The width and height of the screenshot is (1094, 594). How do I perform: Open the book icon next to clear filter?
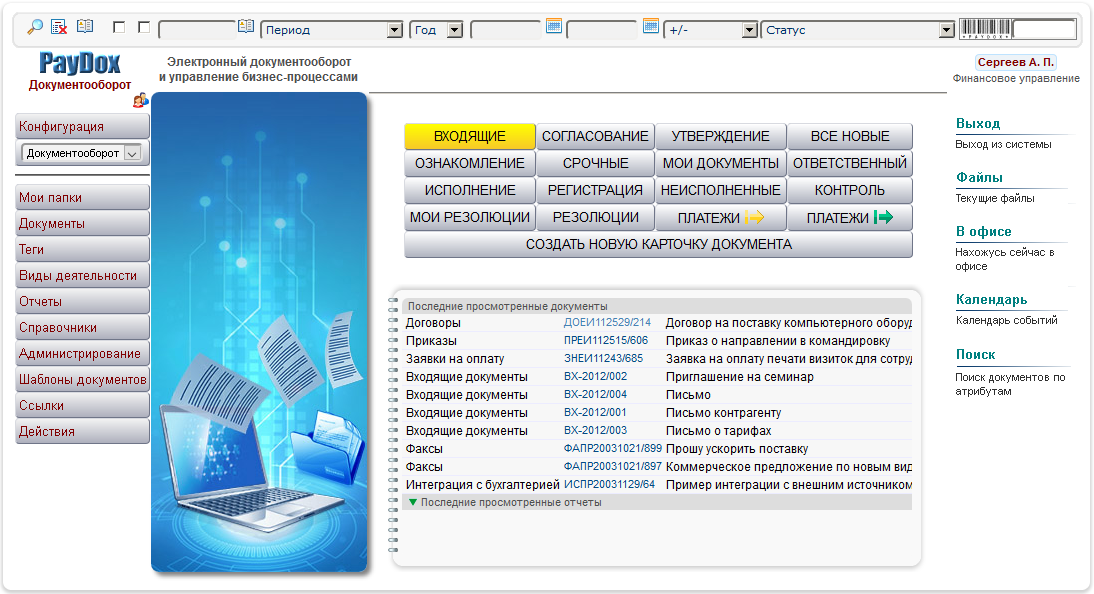point(85,27)
